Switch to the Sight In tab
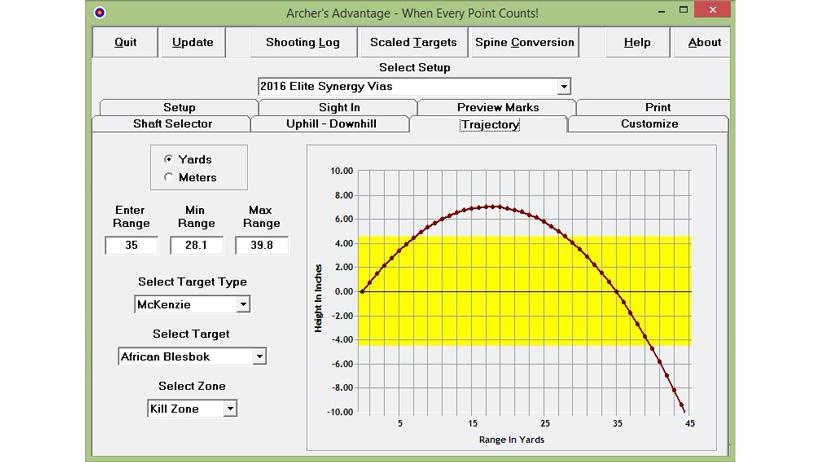Viewport: 820px width, 462px height. point(339,107)
